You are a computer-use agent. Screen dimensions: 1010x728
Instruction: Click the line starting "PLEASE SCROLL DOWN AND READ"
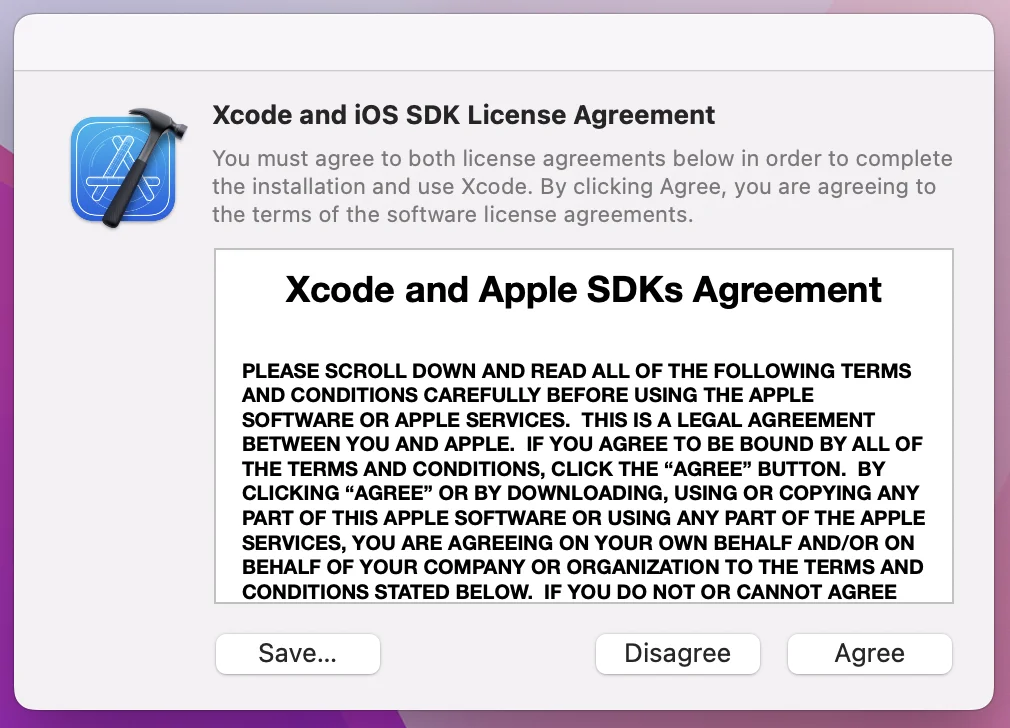coord(576,371)
